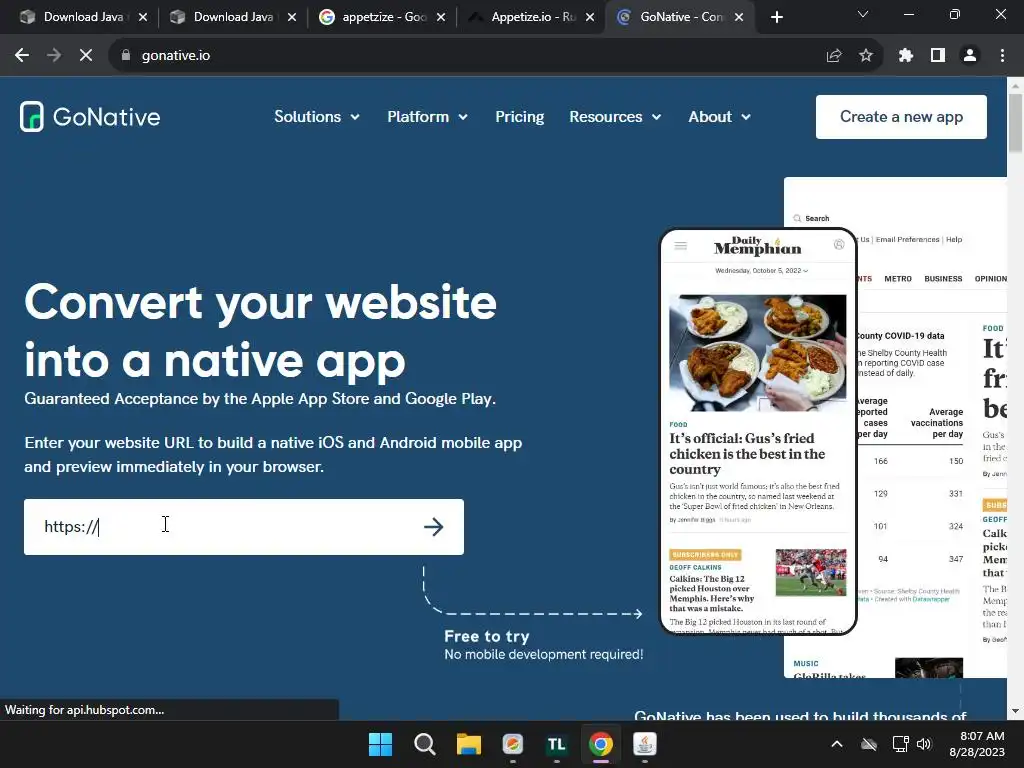Submit URL with arrow button
1024x768 pixels.
click(x=434, y=527)
